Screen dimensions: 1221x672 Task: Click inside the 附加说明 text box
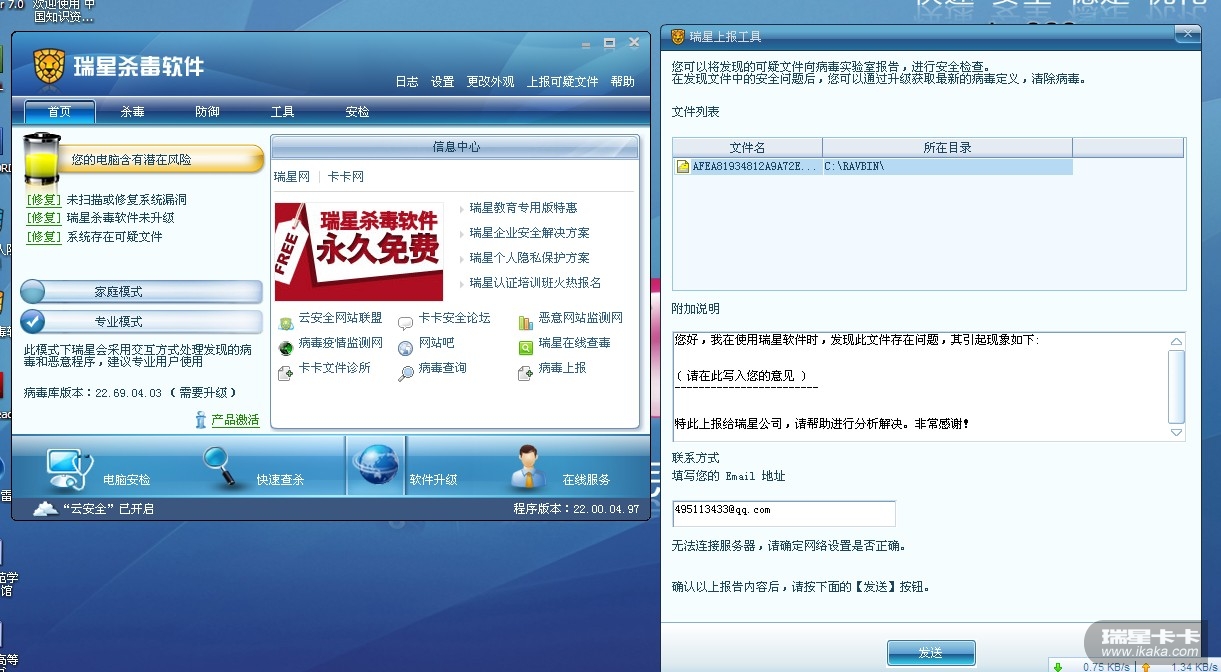(920, 386)
